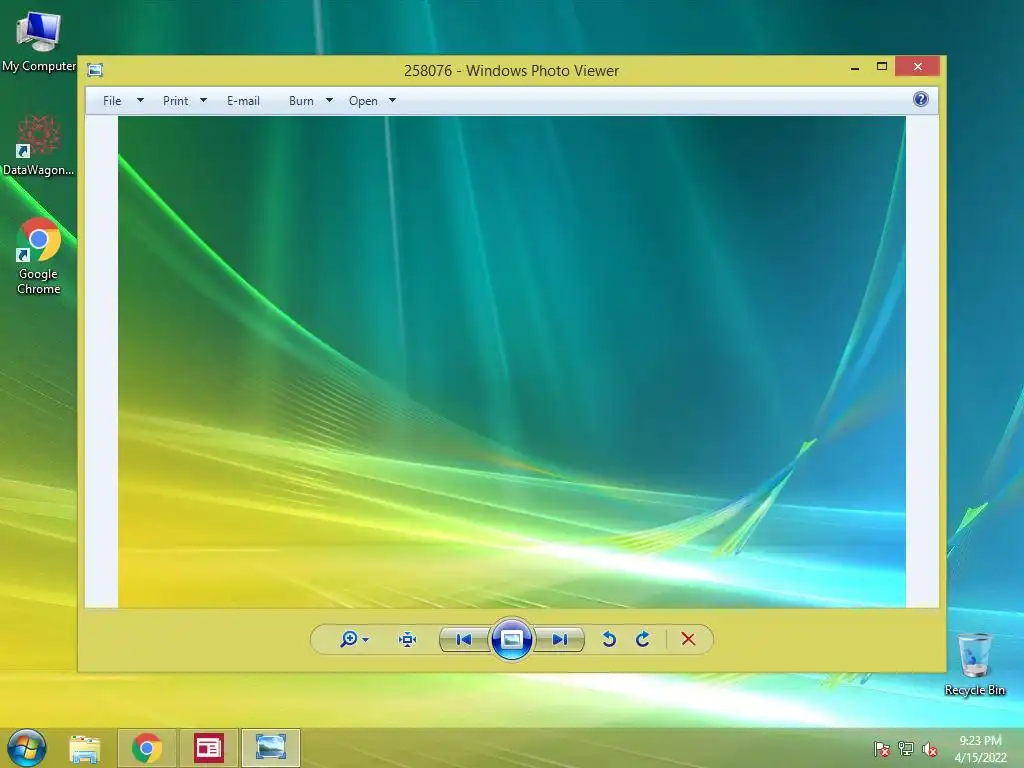Delete the photo with the red X
Viewport: 1024px width, 768px height.
688,639
